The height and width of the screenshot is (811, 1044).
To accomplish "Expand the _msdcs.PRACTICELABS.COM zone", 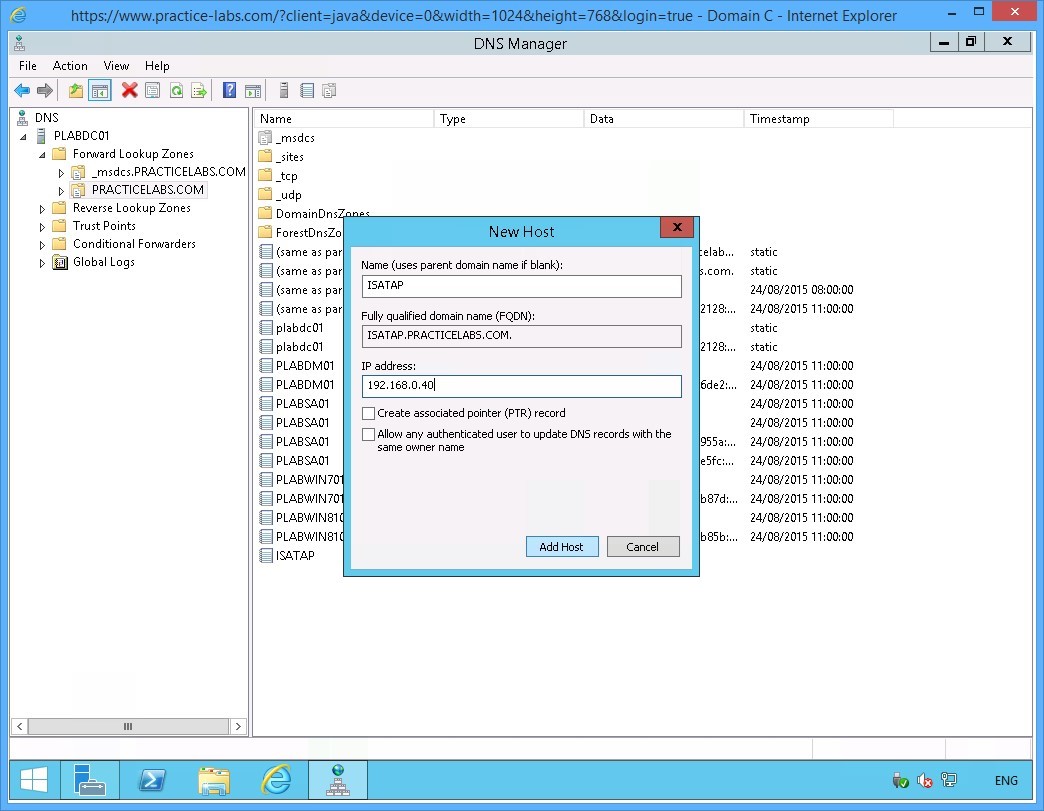I will 61,173.
